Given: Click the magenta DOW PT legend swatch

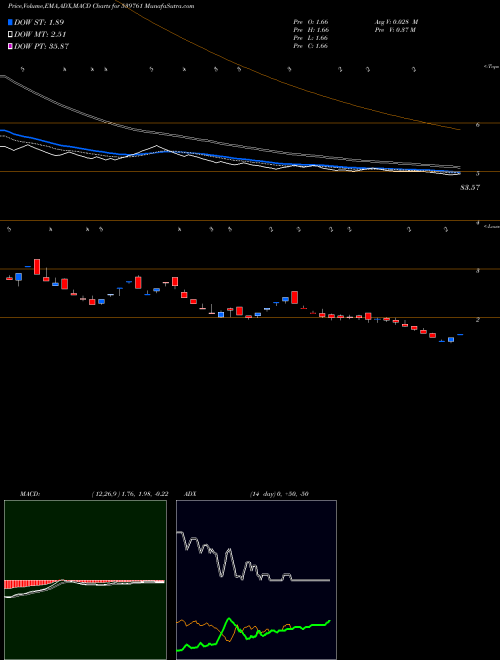Looking at the screenshot, I should click(10, 46).
